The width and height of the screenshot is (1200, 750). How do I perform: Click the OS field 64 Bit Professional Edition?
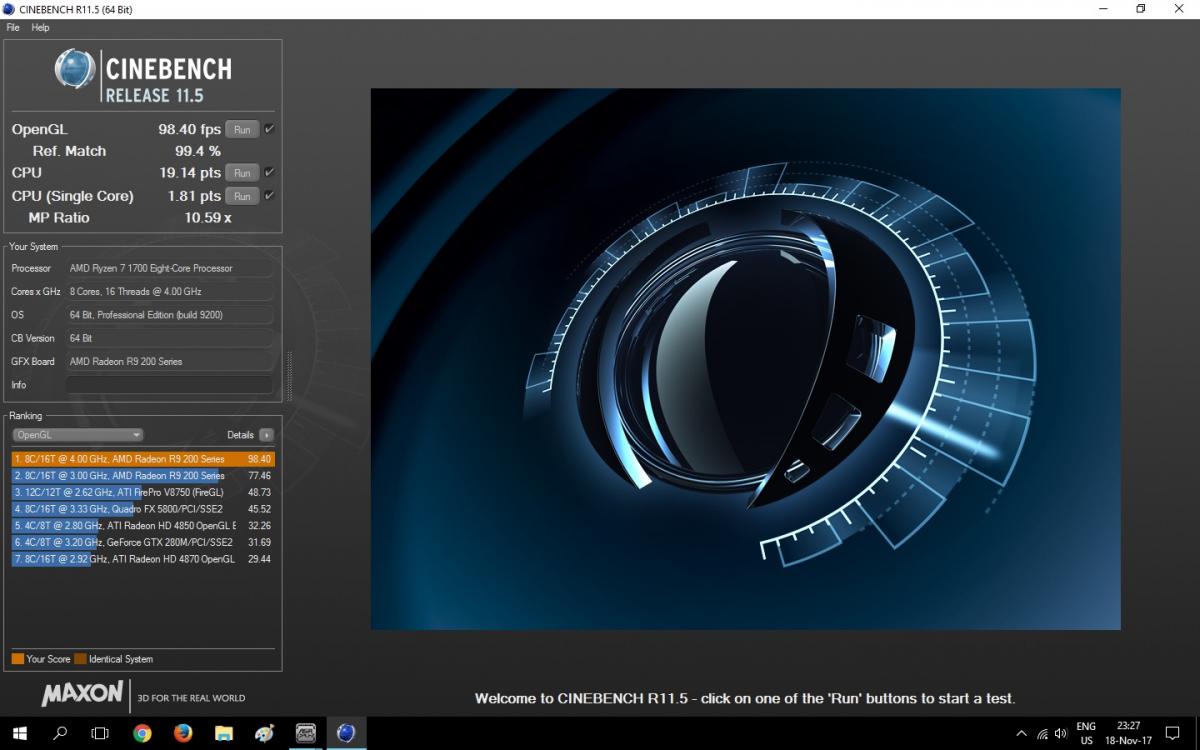pos(169,315)
